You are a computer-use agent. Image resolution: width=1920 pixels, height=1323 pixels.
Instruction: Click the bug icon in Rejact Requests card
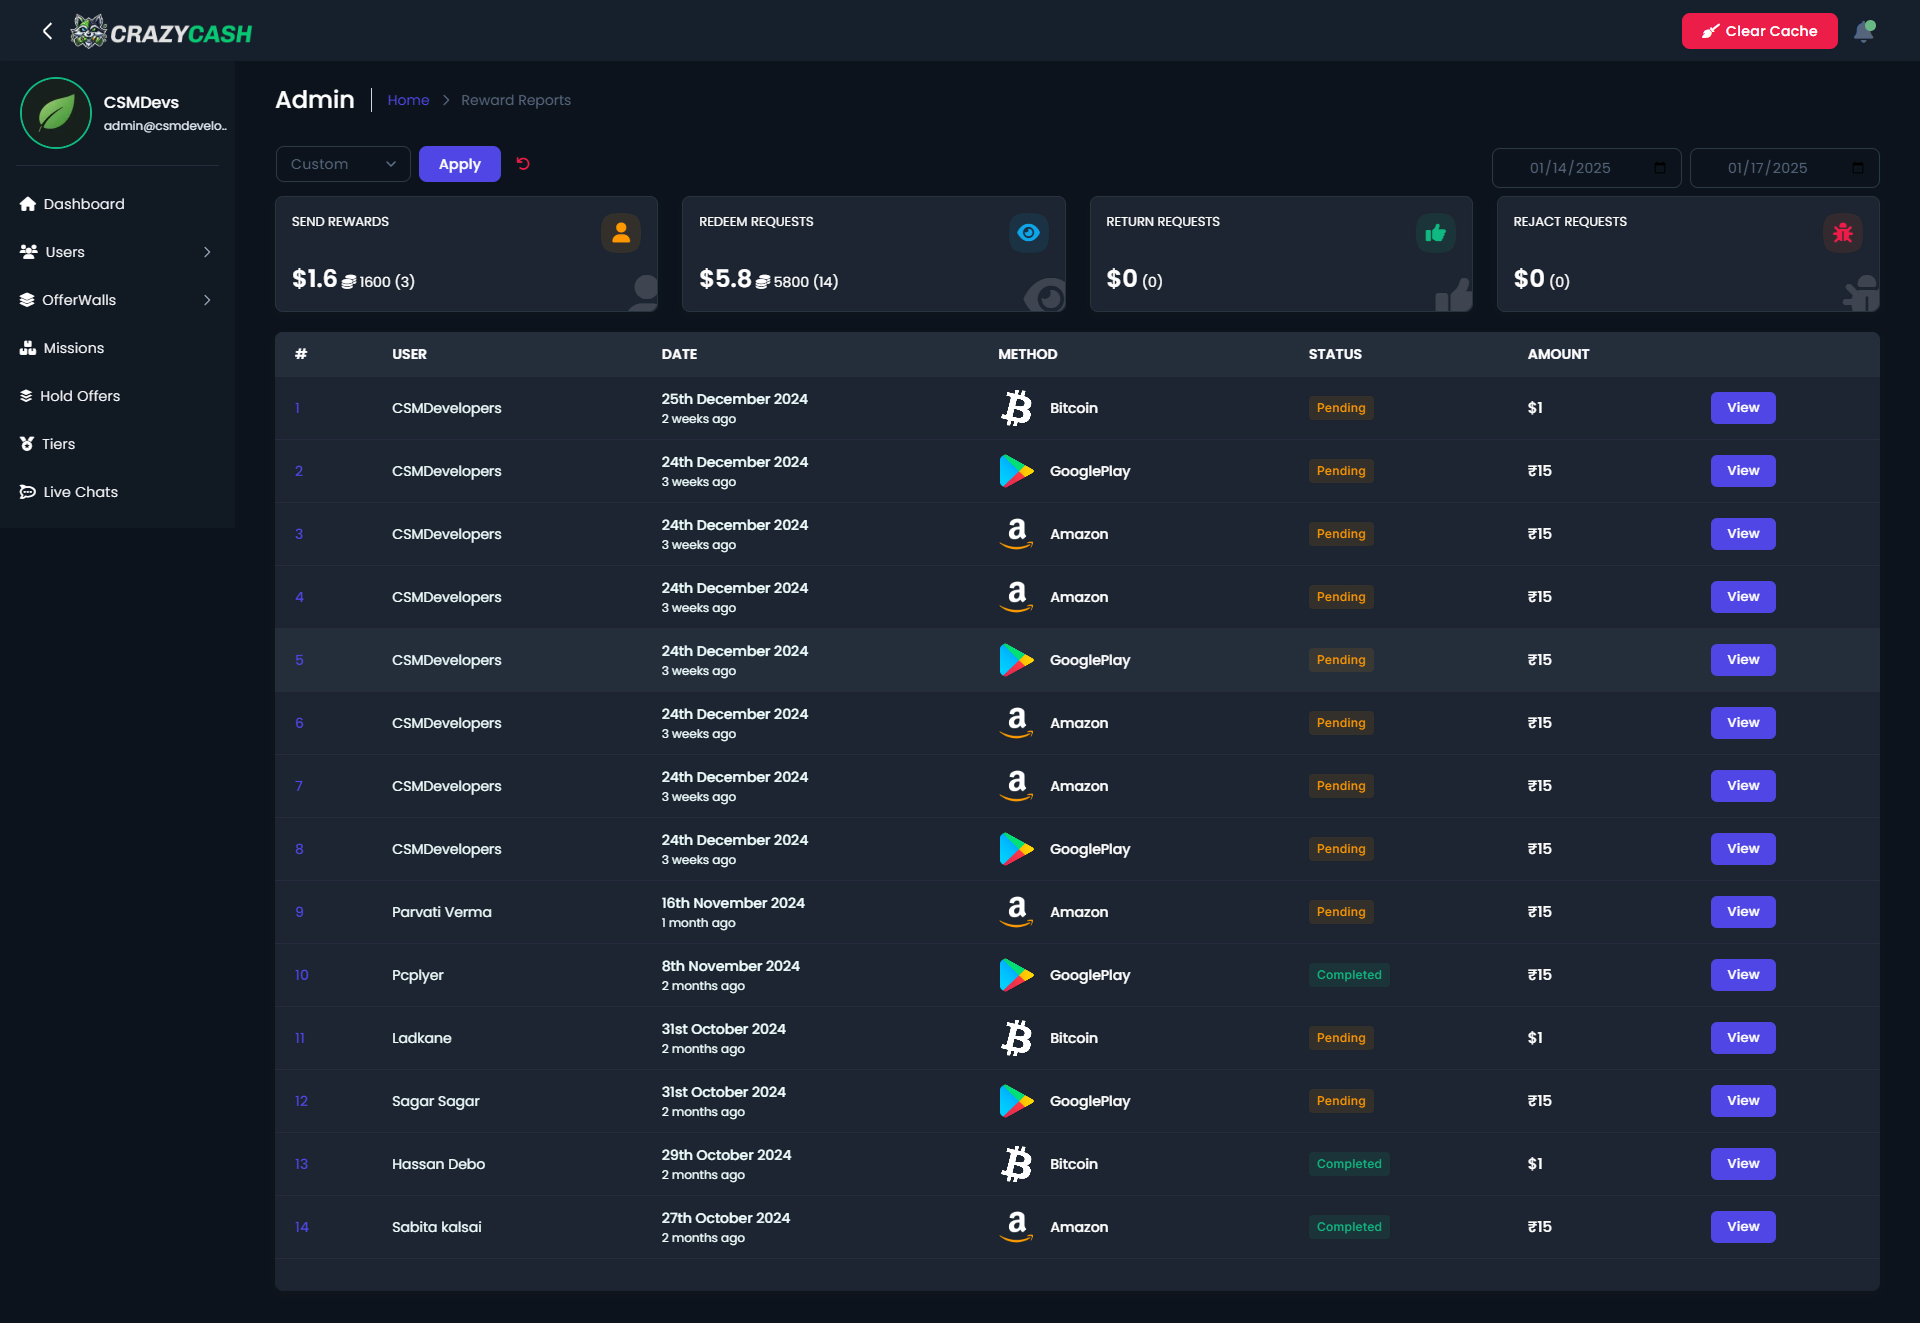tap(1842, 233)
